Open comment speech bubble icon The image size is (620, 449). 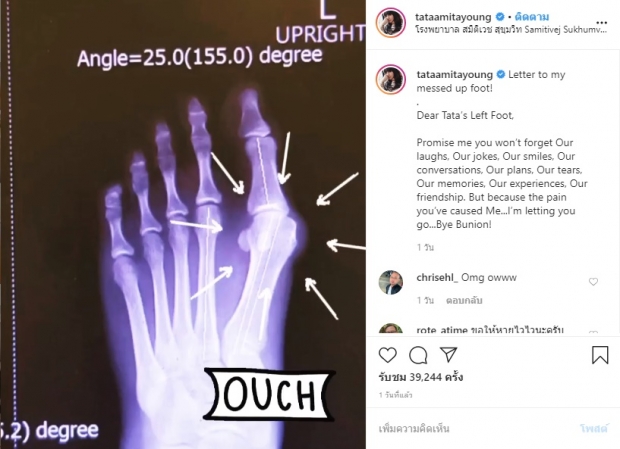point(418,355)
